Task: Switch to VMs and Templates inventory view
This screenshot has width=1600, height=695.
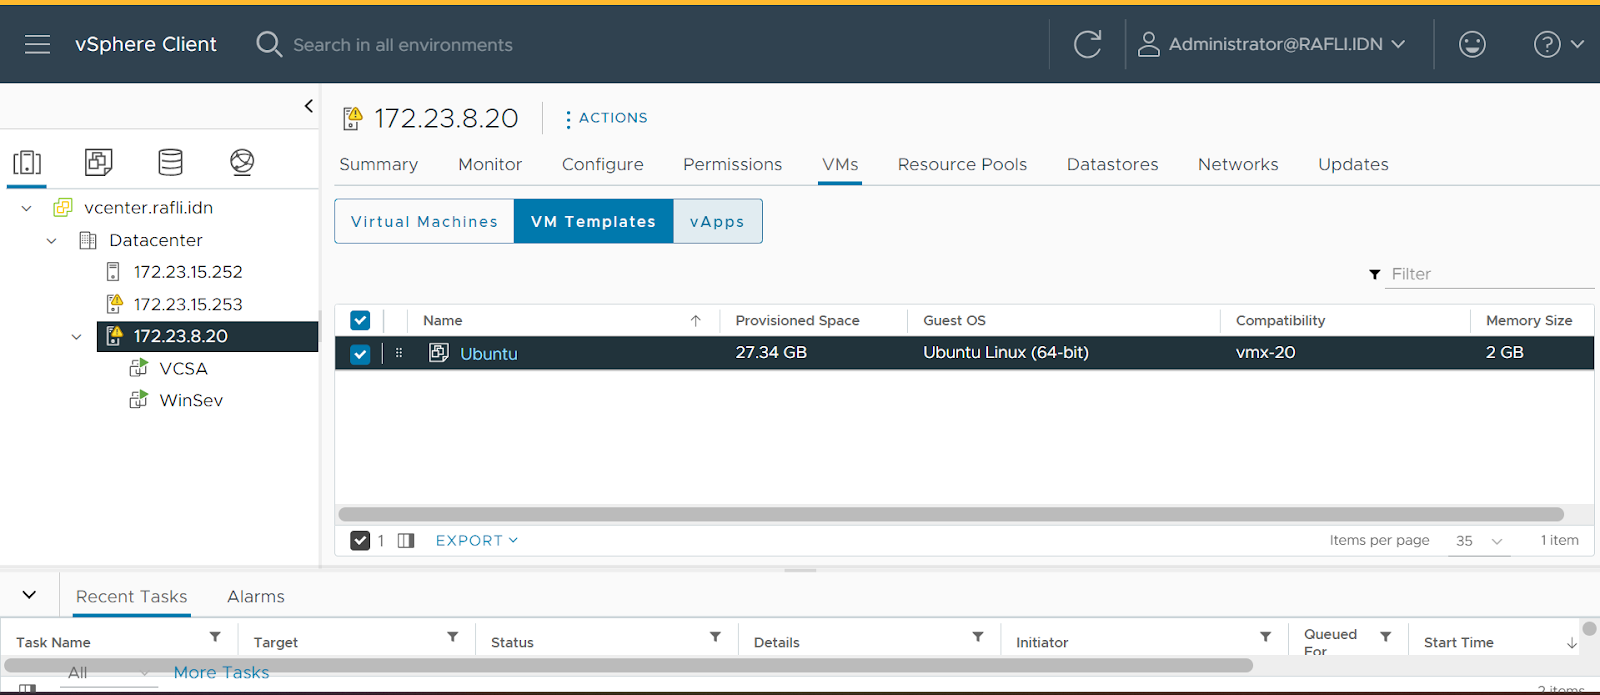Action: 99,162
